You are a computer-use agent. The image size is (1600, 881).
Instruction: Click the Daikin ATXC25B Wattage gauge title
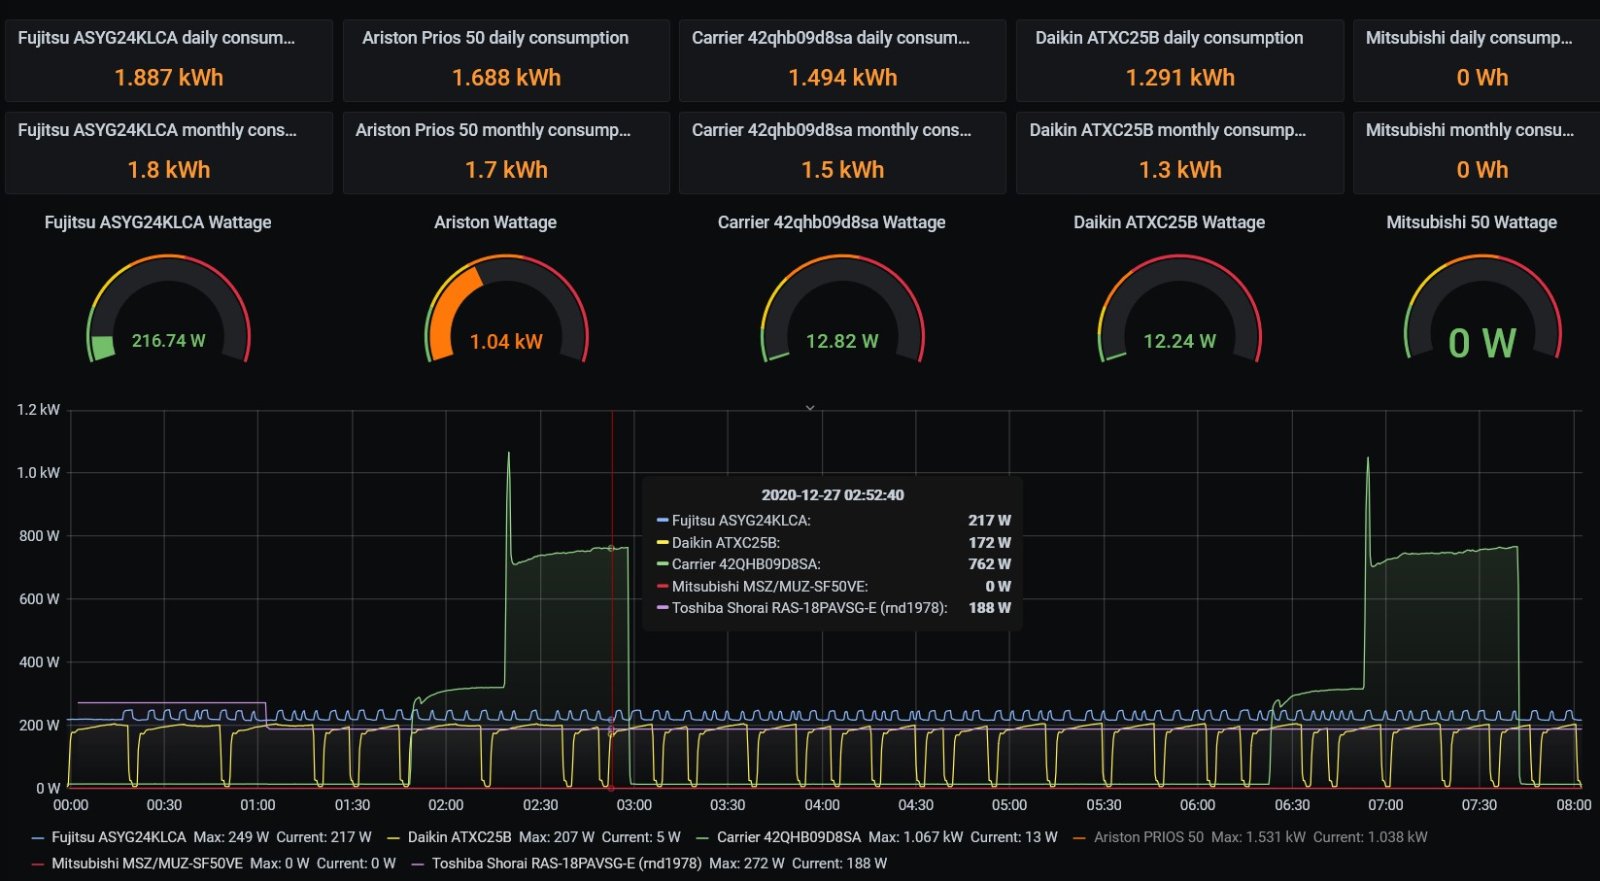coord(1169,222)
